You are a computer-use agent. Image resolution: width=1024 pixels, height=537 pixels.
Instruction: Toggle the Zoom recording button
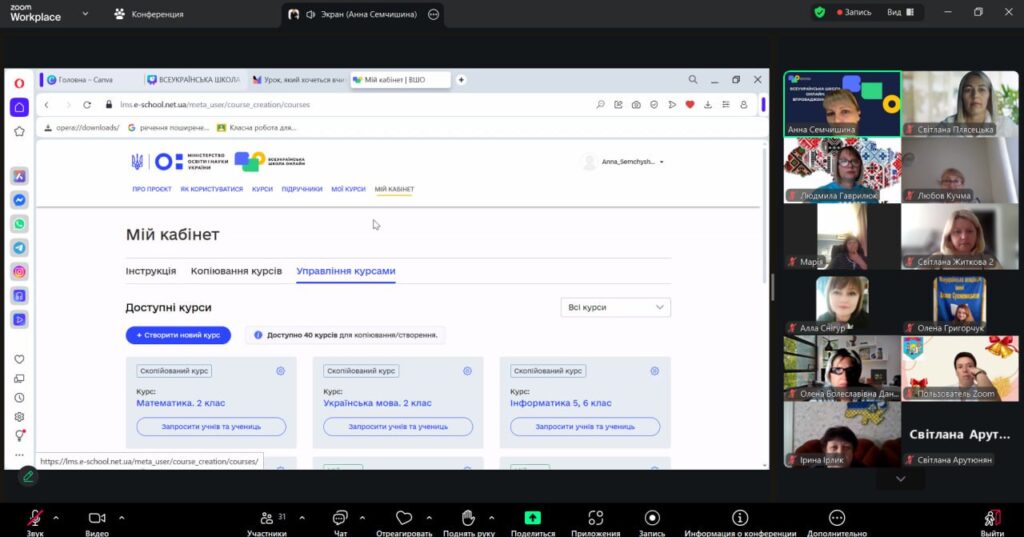(652, 518)
